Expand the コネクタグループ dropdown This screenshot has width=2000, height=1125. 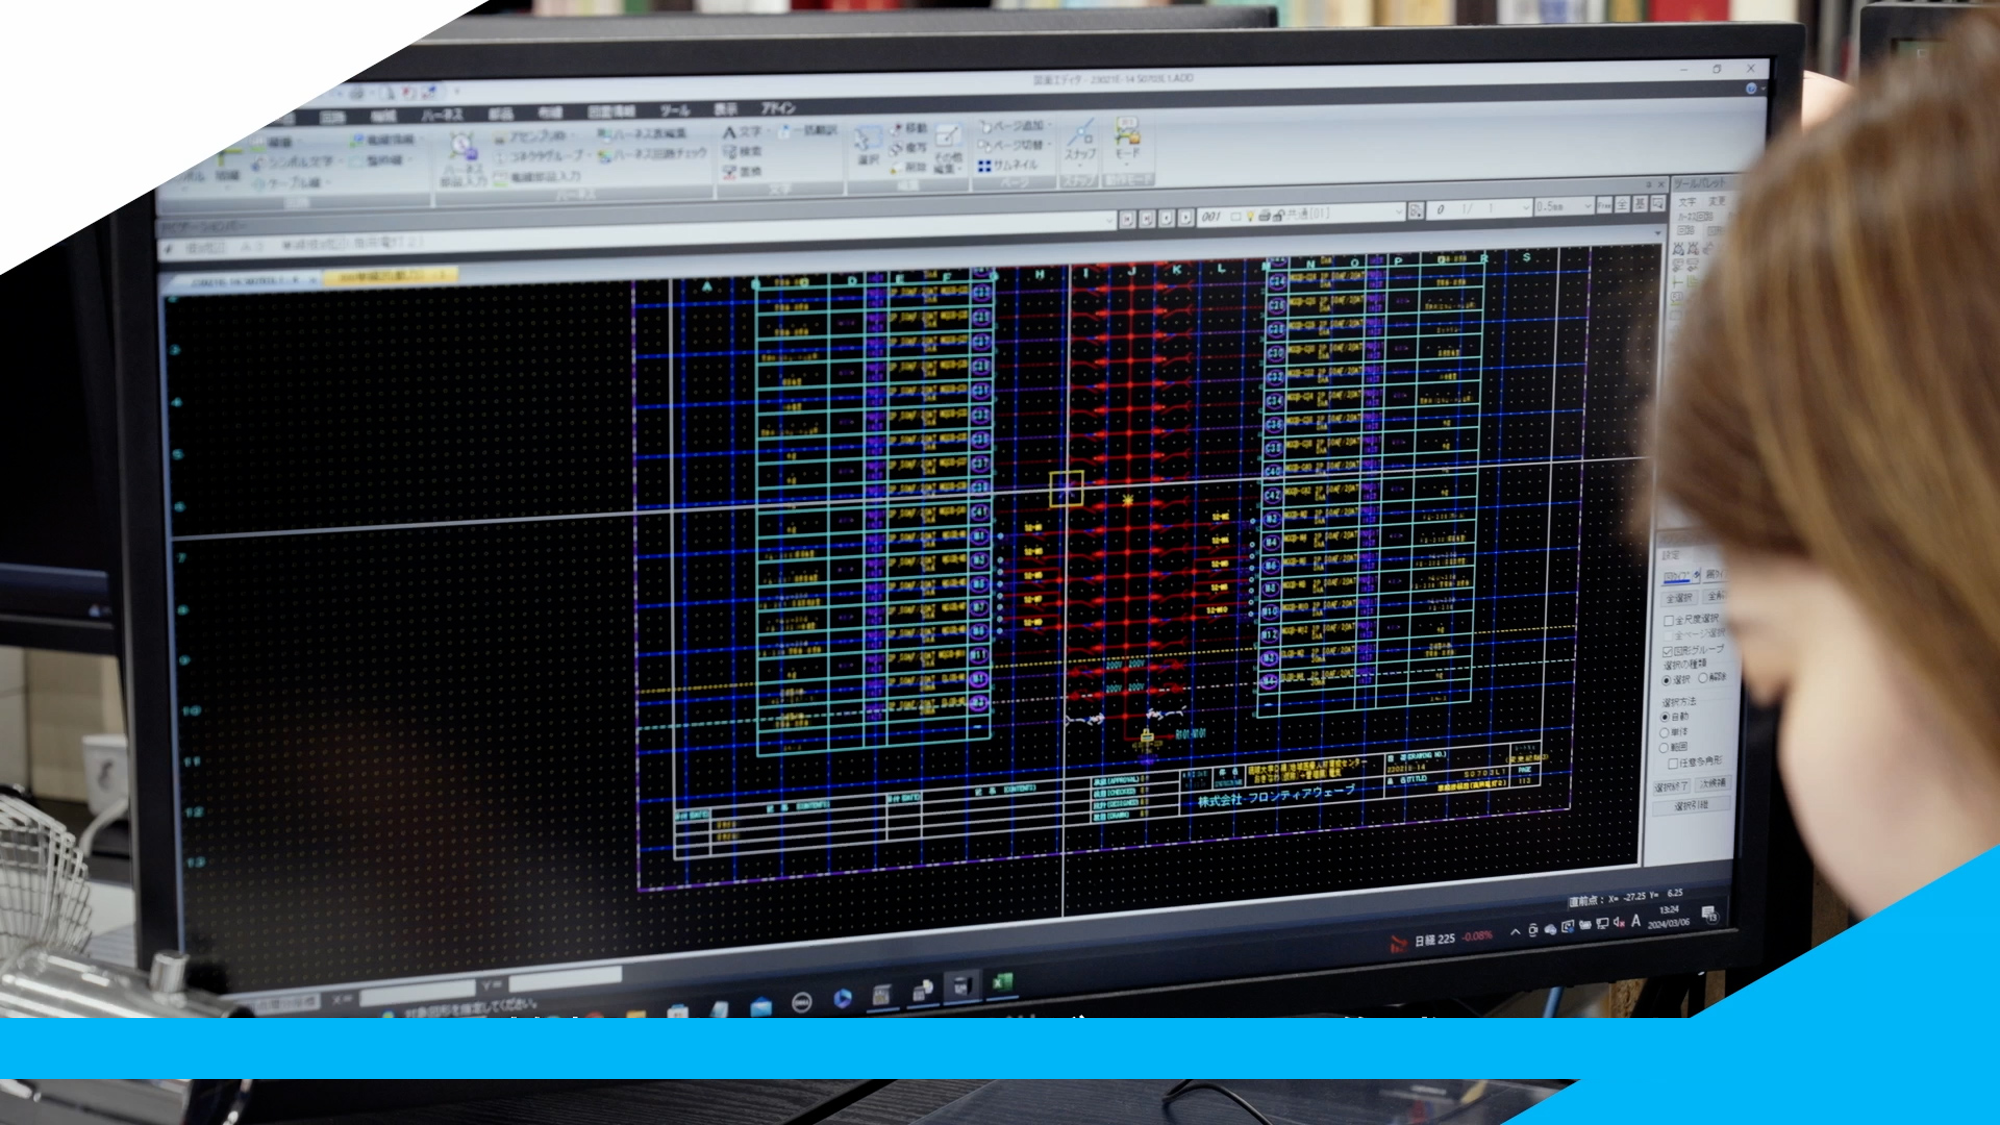tap(589, 154)
